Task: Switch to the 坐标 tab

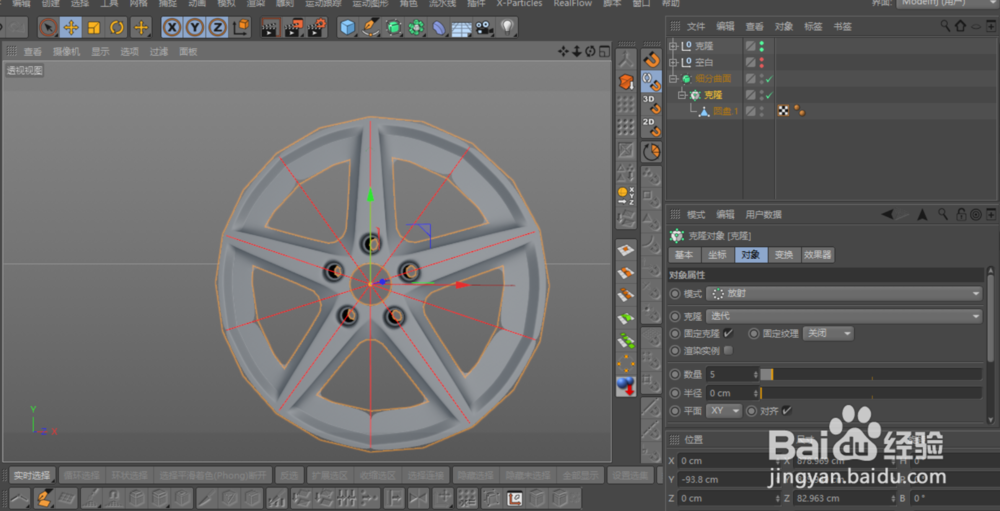Action: click(x=717, y=255)
